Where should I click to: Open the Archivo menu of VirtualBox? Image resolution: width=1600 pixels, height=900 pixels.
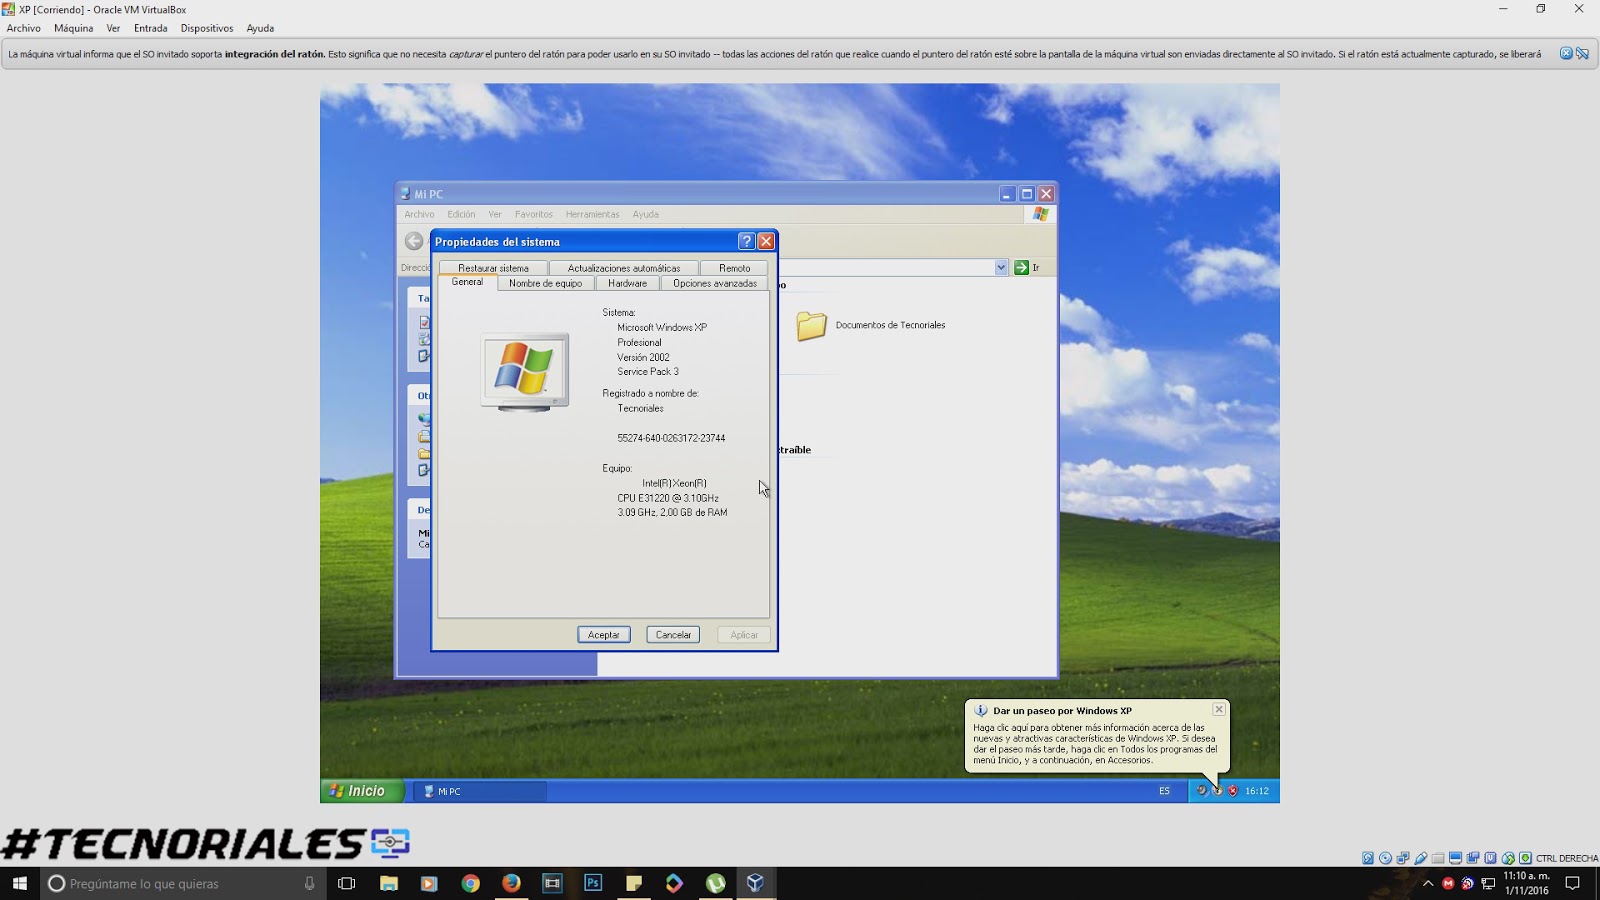pos(24,28)
